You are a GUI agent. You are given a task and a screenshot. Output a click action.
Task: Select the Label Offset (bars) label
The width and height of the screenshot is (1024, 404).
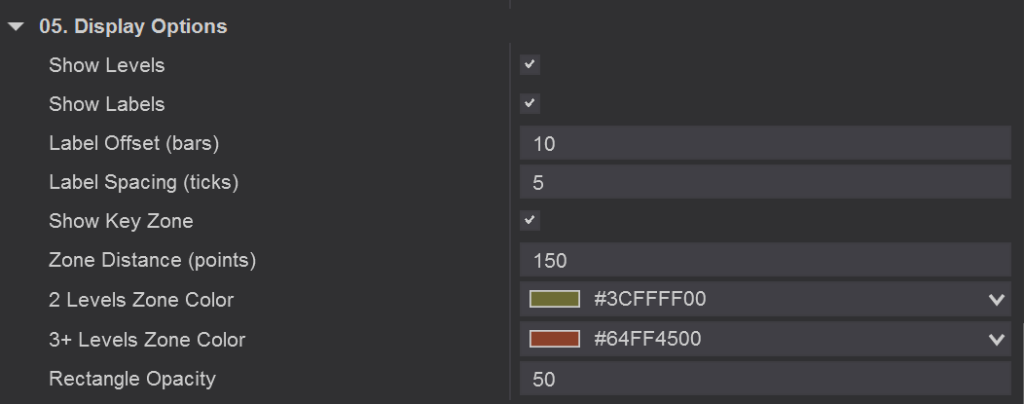click(x=134, y=143)
